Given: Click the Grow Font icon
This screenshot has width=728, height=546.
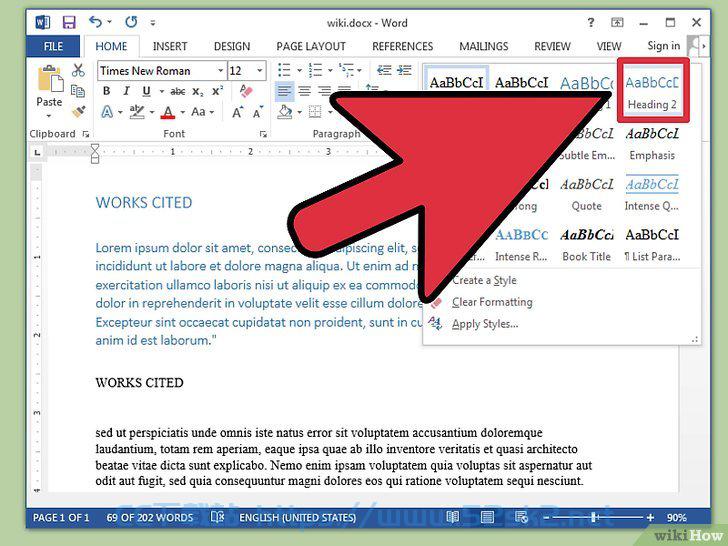Looking at the screenshot, I should pyautogui.click(x=237, y=112).
